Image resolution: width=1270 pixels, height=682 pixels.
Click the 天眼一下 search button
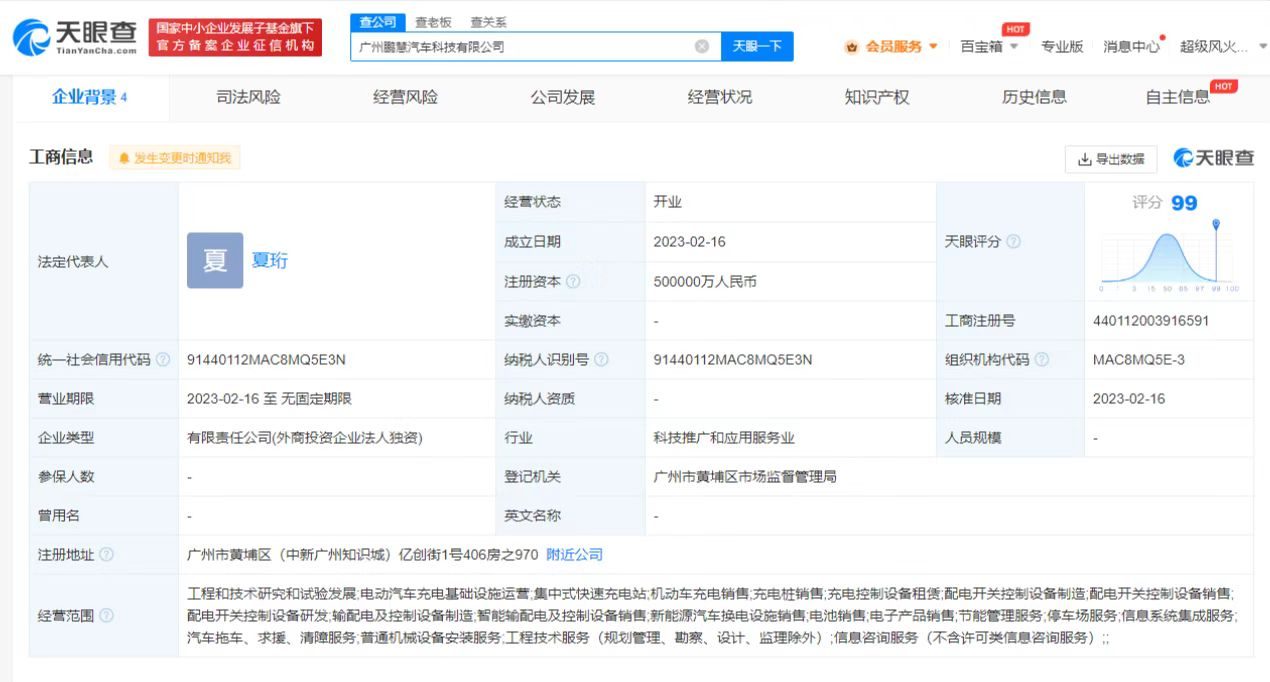tap(757, 45)
